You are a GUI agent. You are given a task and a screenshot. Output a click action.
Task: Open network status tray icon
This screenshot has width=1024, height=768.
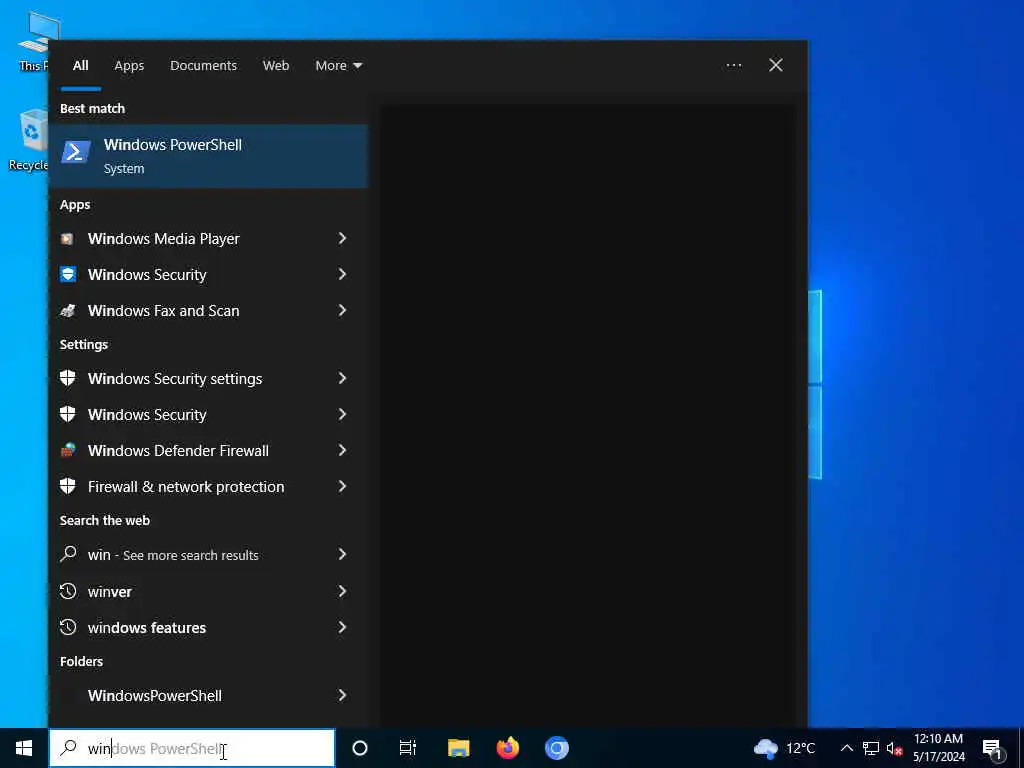point(871,748)
